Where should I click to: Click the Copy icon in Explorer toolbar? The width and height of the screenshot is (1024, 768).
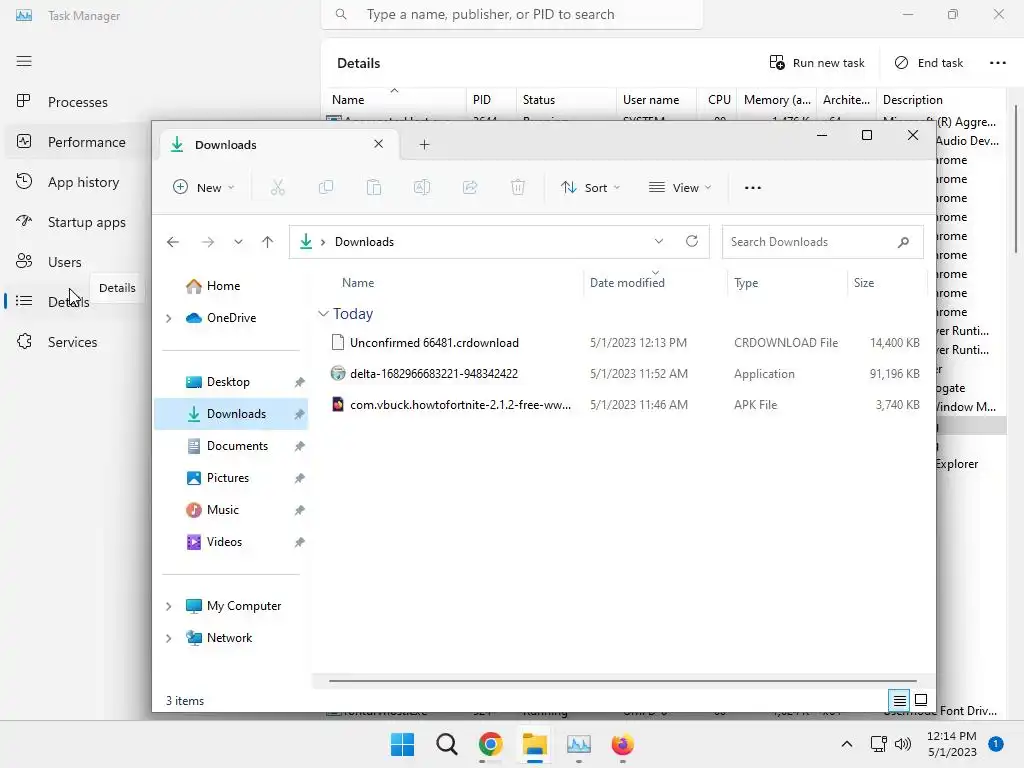tap(326, 187)
